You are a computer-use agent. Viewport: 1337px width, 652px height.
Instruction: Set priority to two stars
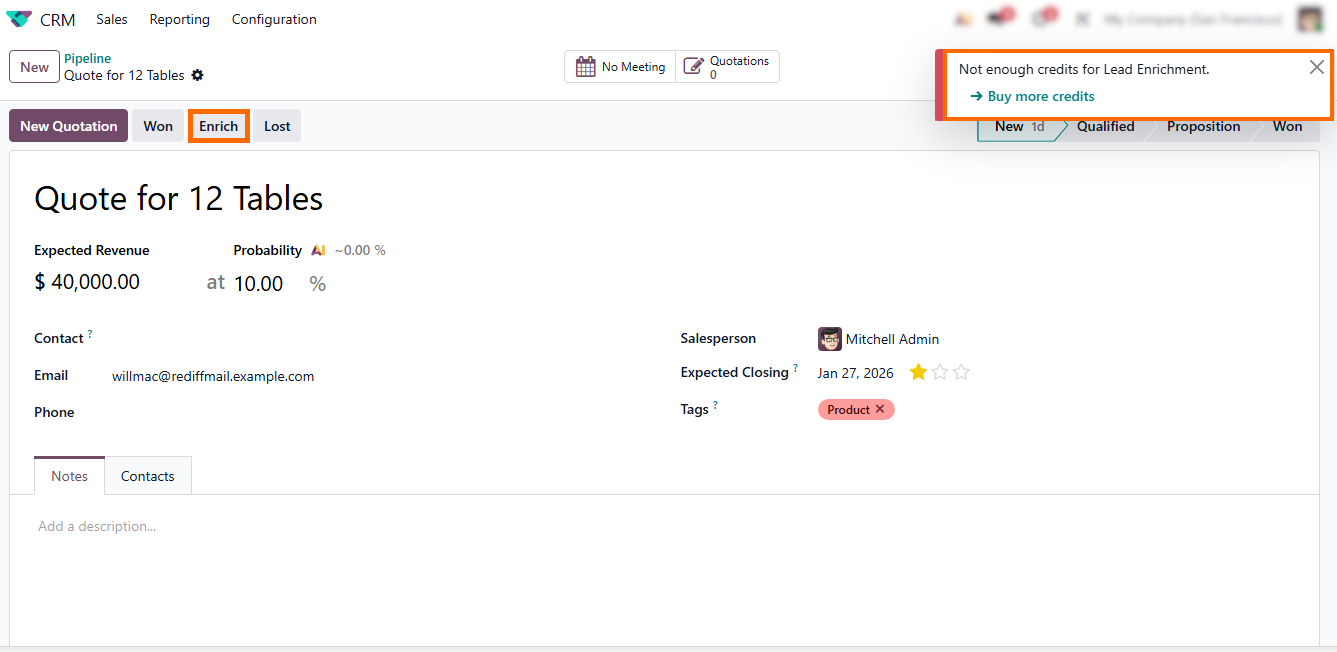[940, 373]
